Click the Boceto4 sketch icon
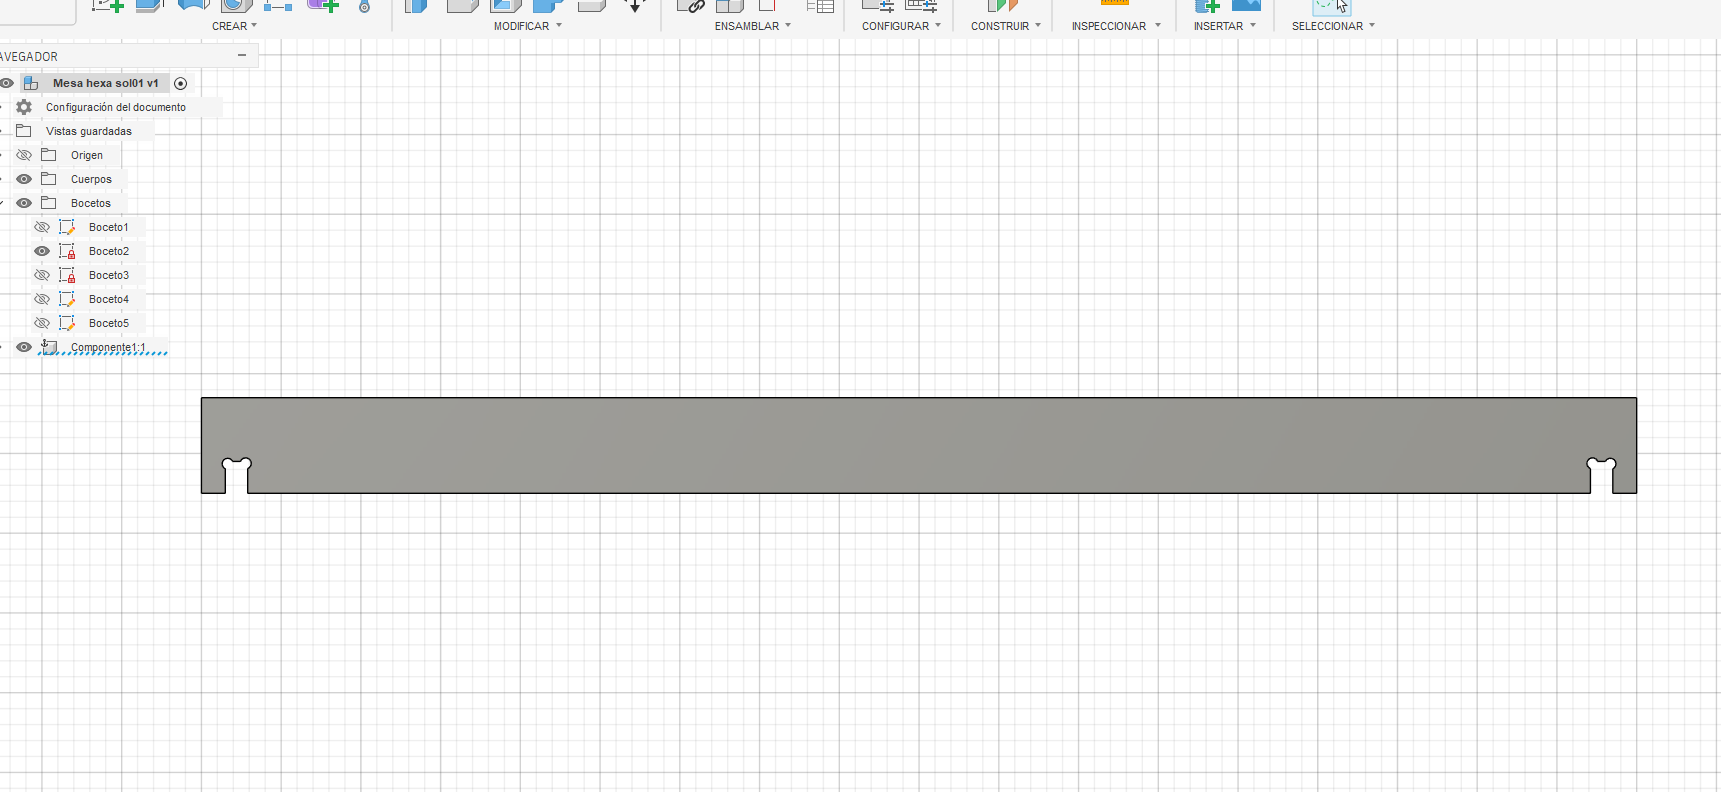The height and width of the screenshot is (792, 1721). click(x=67, y=299)
